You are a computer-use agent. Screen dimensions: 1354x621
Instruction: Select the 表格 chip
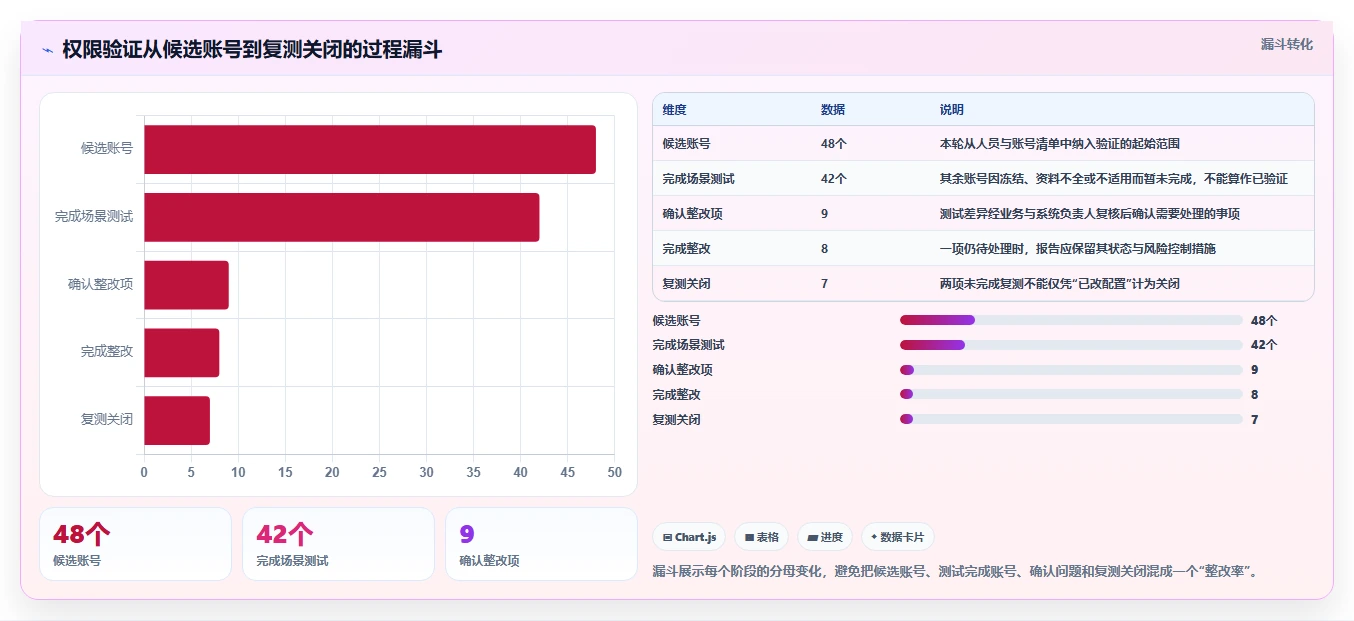761,537
